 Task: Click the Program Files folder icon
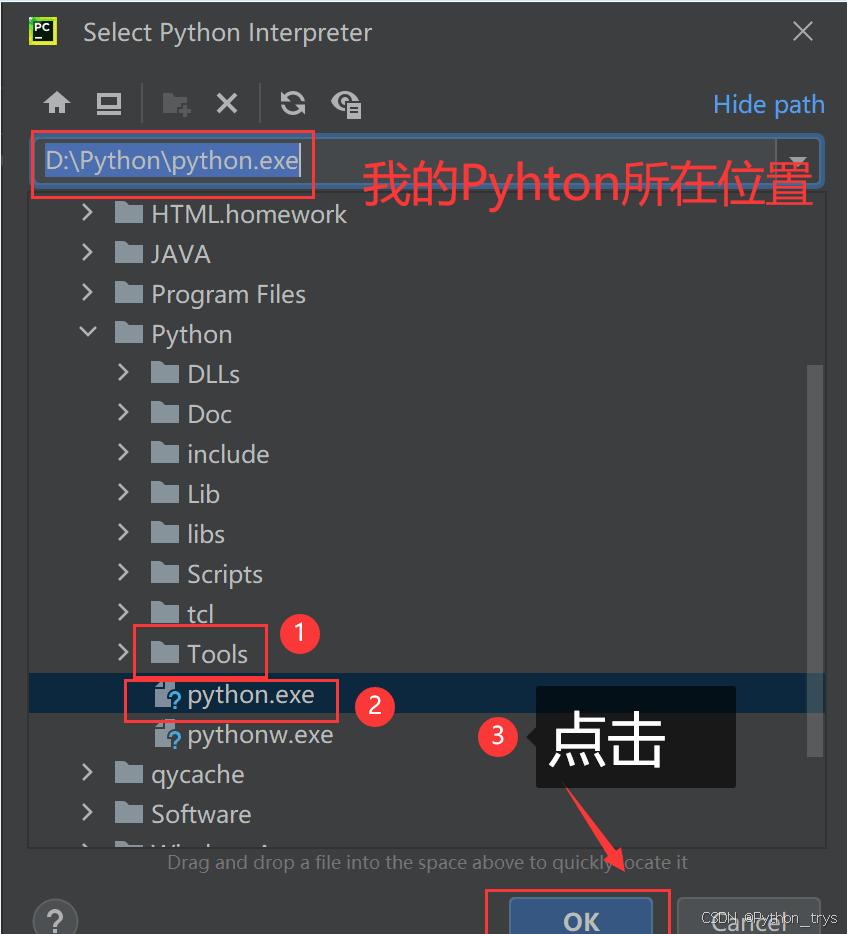pos(129,292)
